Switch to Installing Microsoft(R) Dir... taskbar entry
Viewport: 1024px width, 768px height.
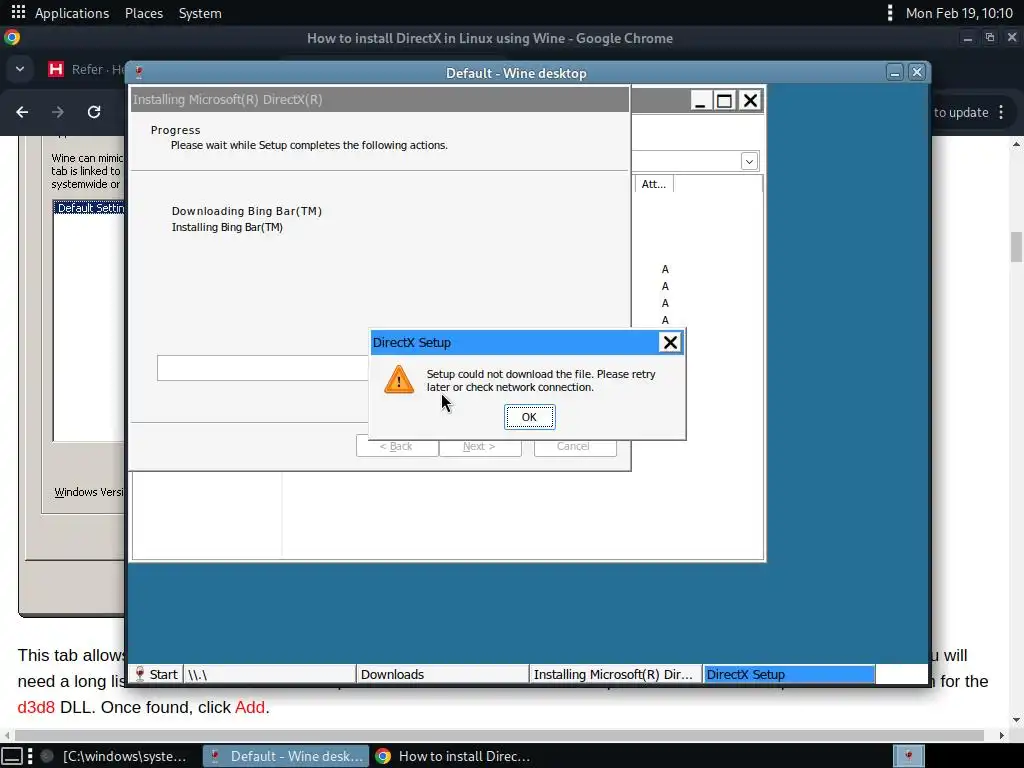[615, 674]
